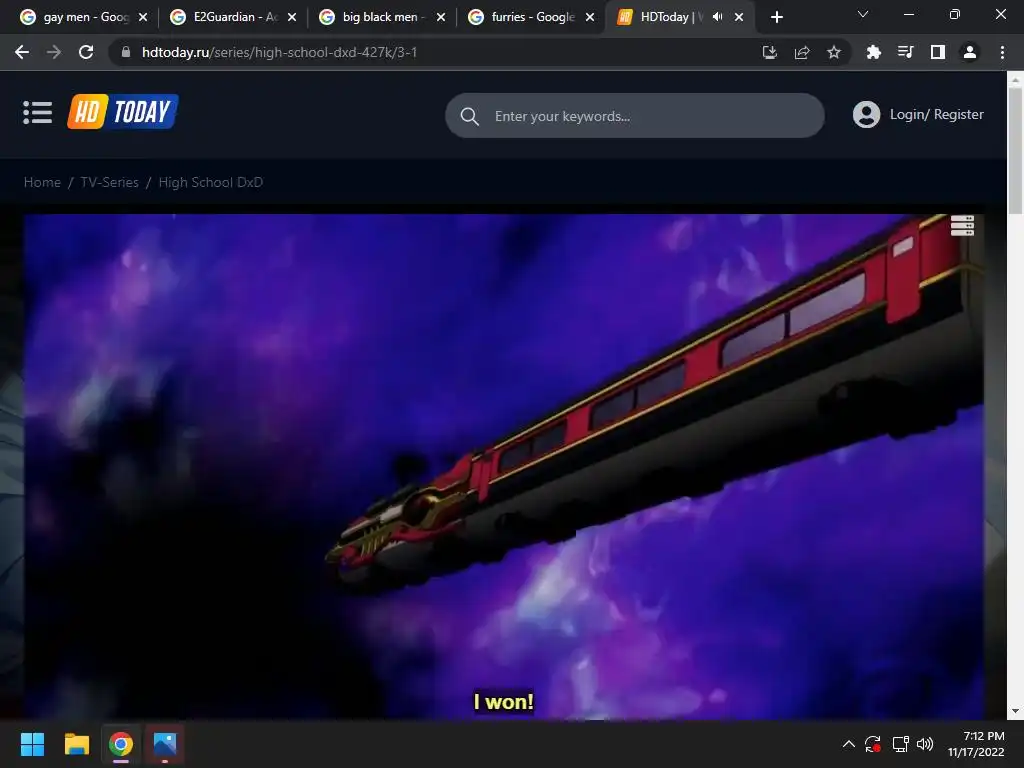Image resolution: width=1024 pixels, height=768 pixels.
Task: Go back to the previous page
Action: click(22, 52)
